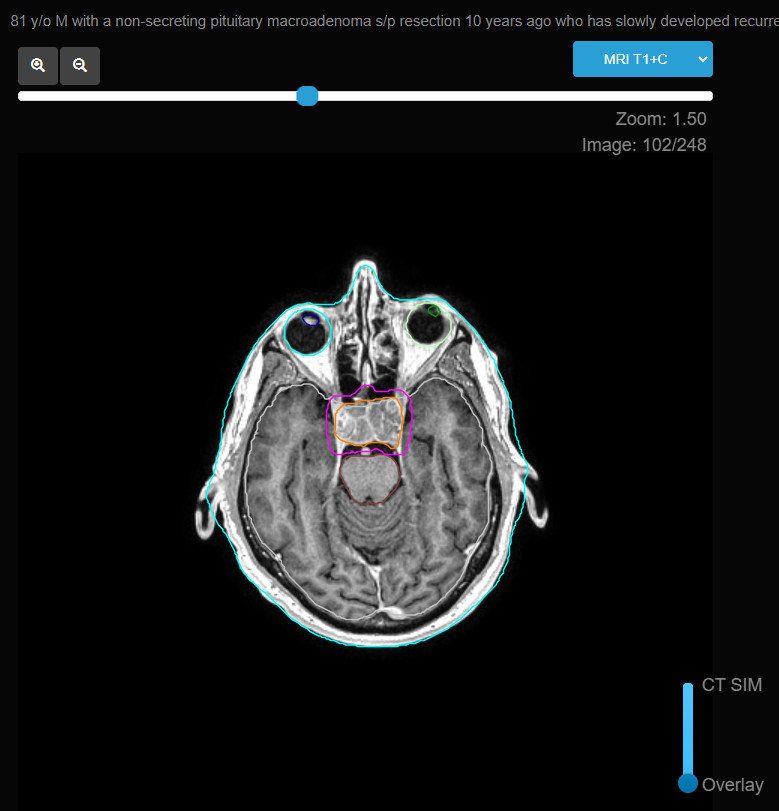
Task: Click inside the orange tumor contour
Action: coord(368,423)
